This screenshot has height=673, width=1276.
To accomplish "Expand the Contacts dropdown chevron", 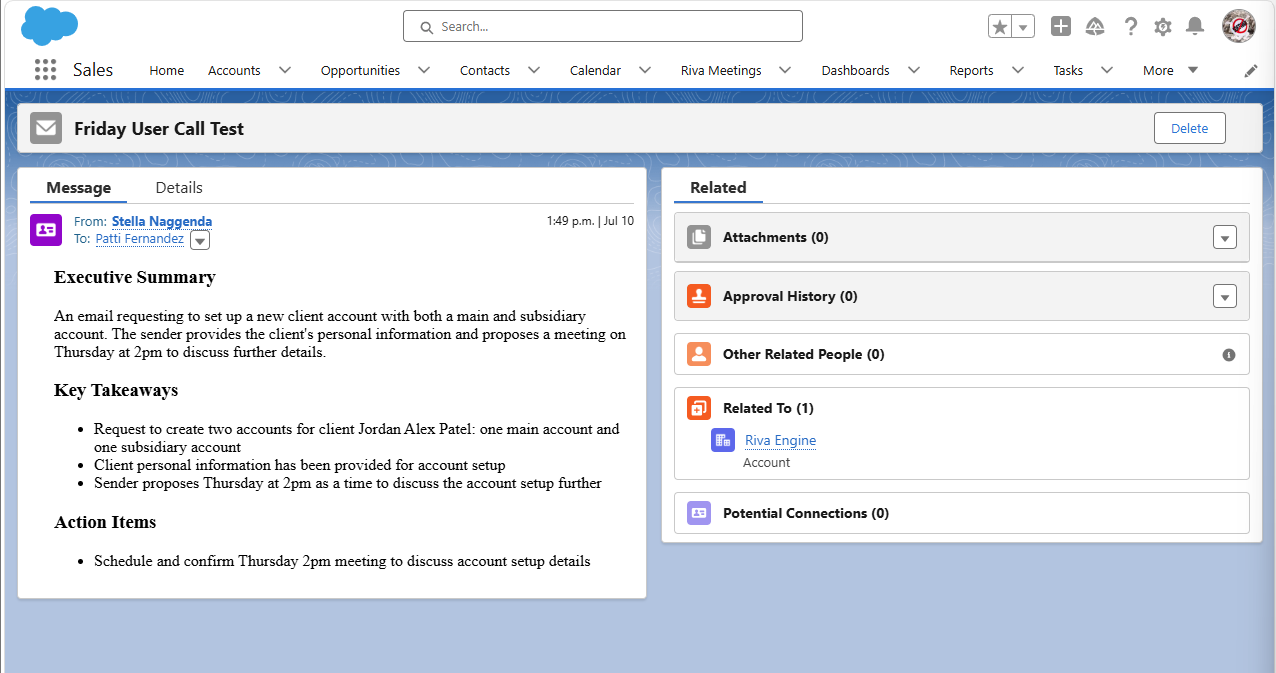I will 534,70.
